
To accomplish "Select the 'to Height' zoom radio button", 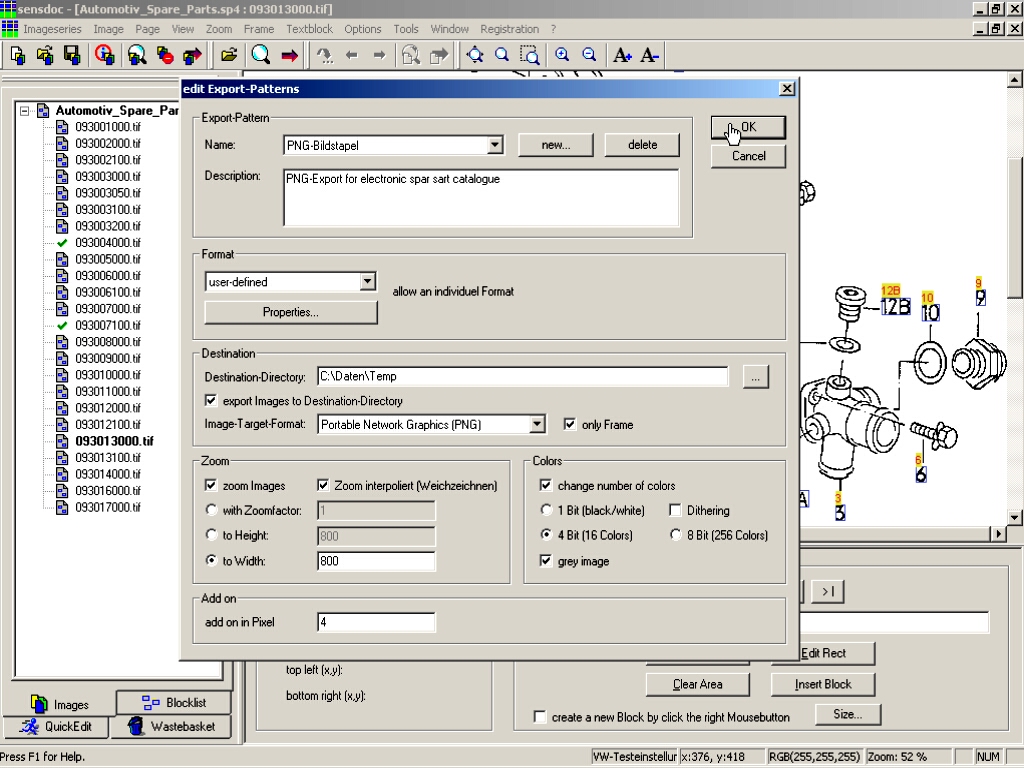I will click(x=211, y=536).
